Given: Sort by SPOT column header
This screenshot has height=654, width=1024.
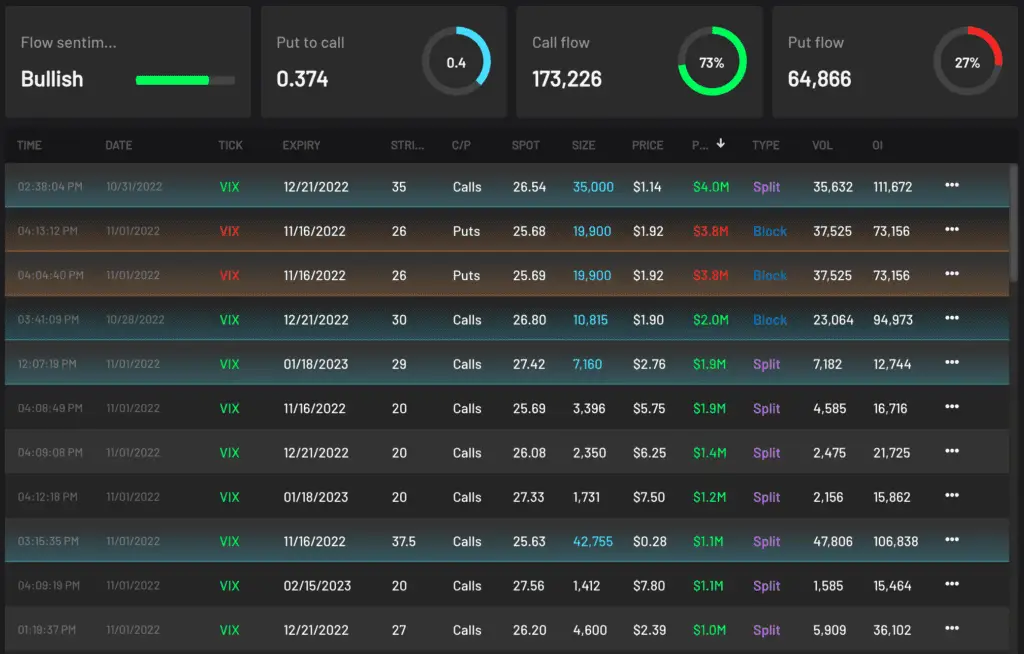Looking at the screenshot, I should coord(526,145).
